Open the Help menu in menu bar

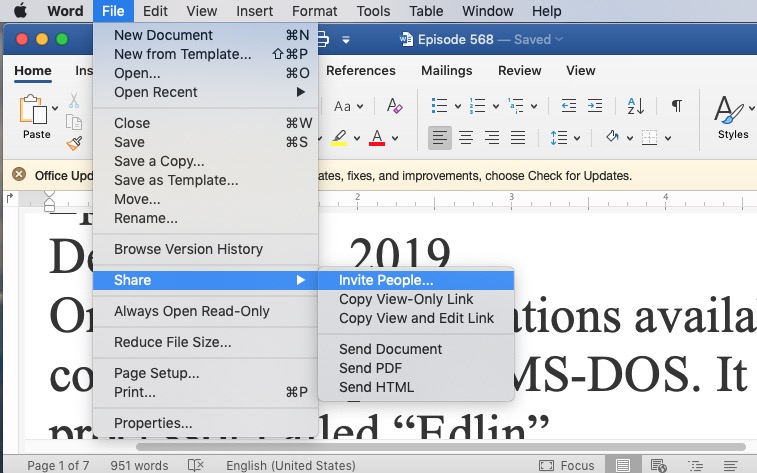(x=547, y=11)
